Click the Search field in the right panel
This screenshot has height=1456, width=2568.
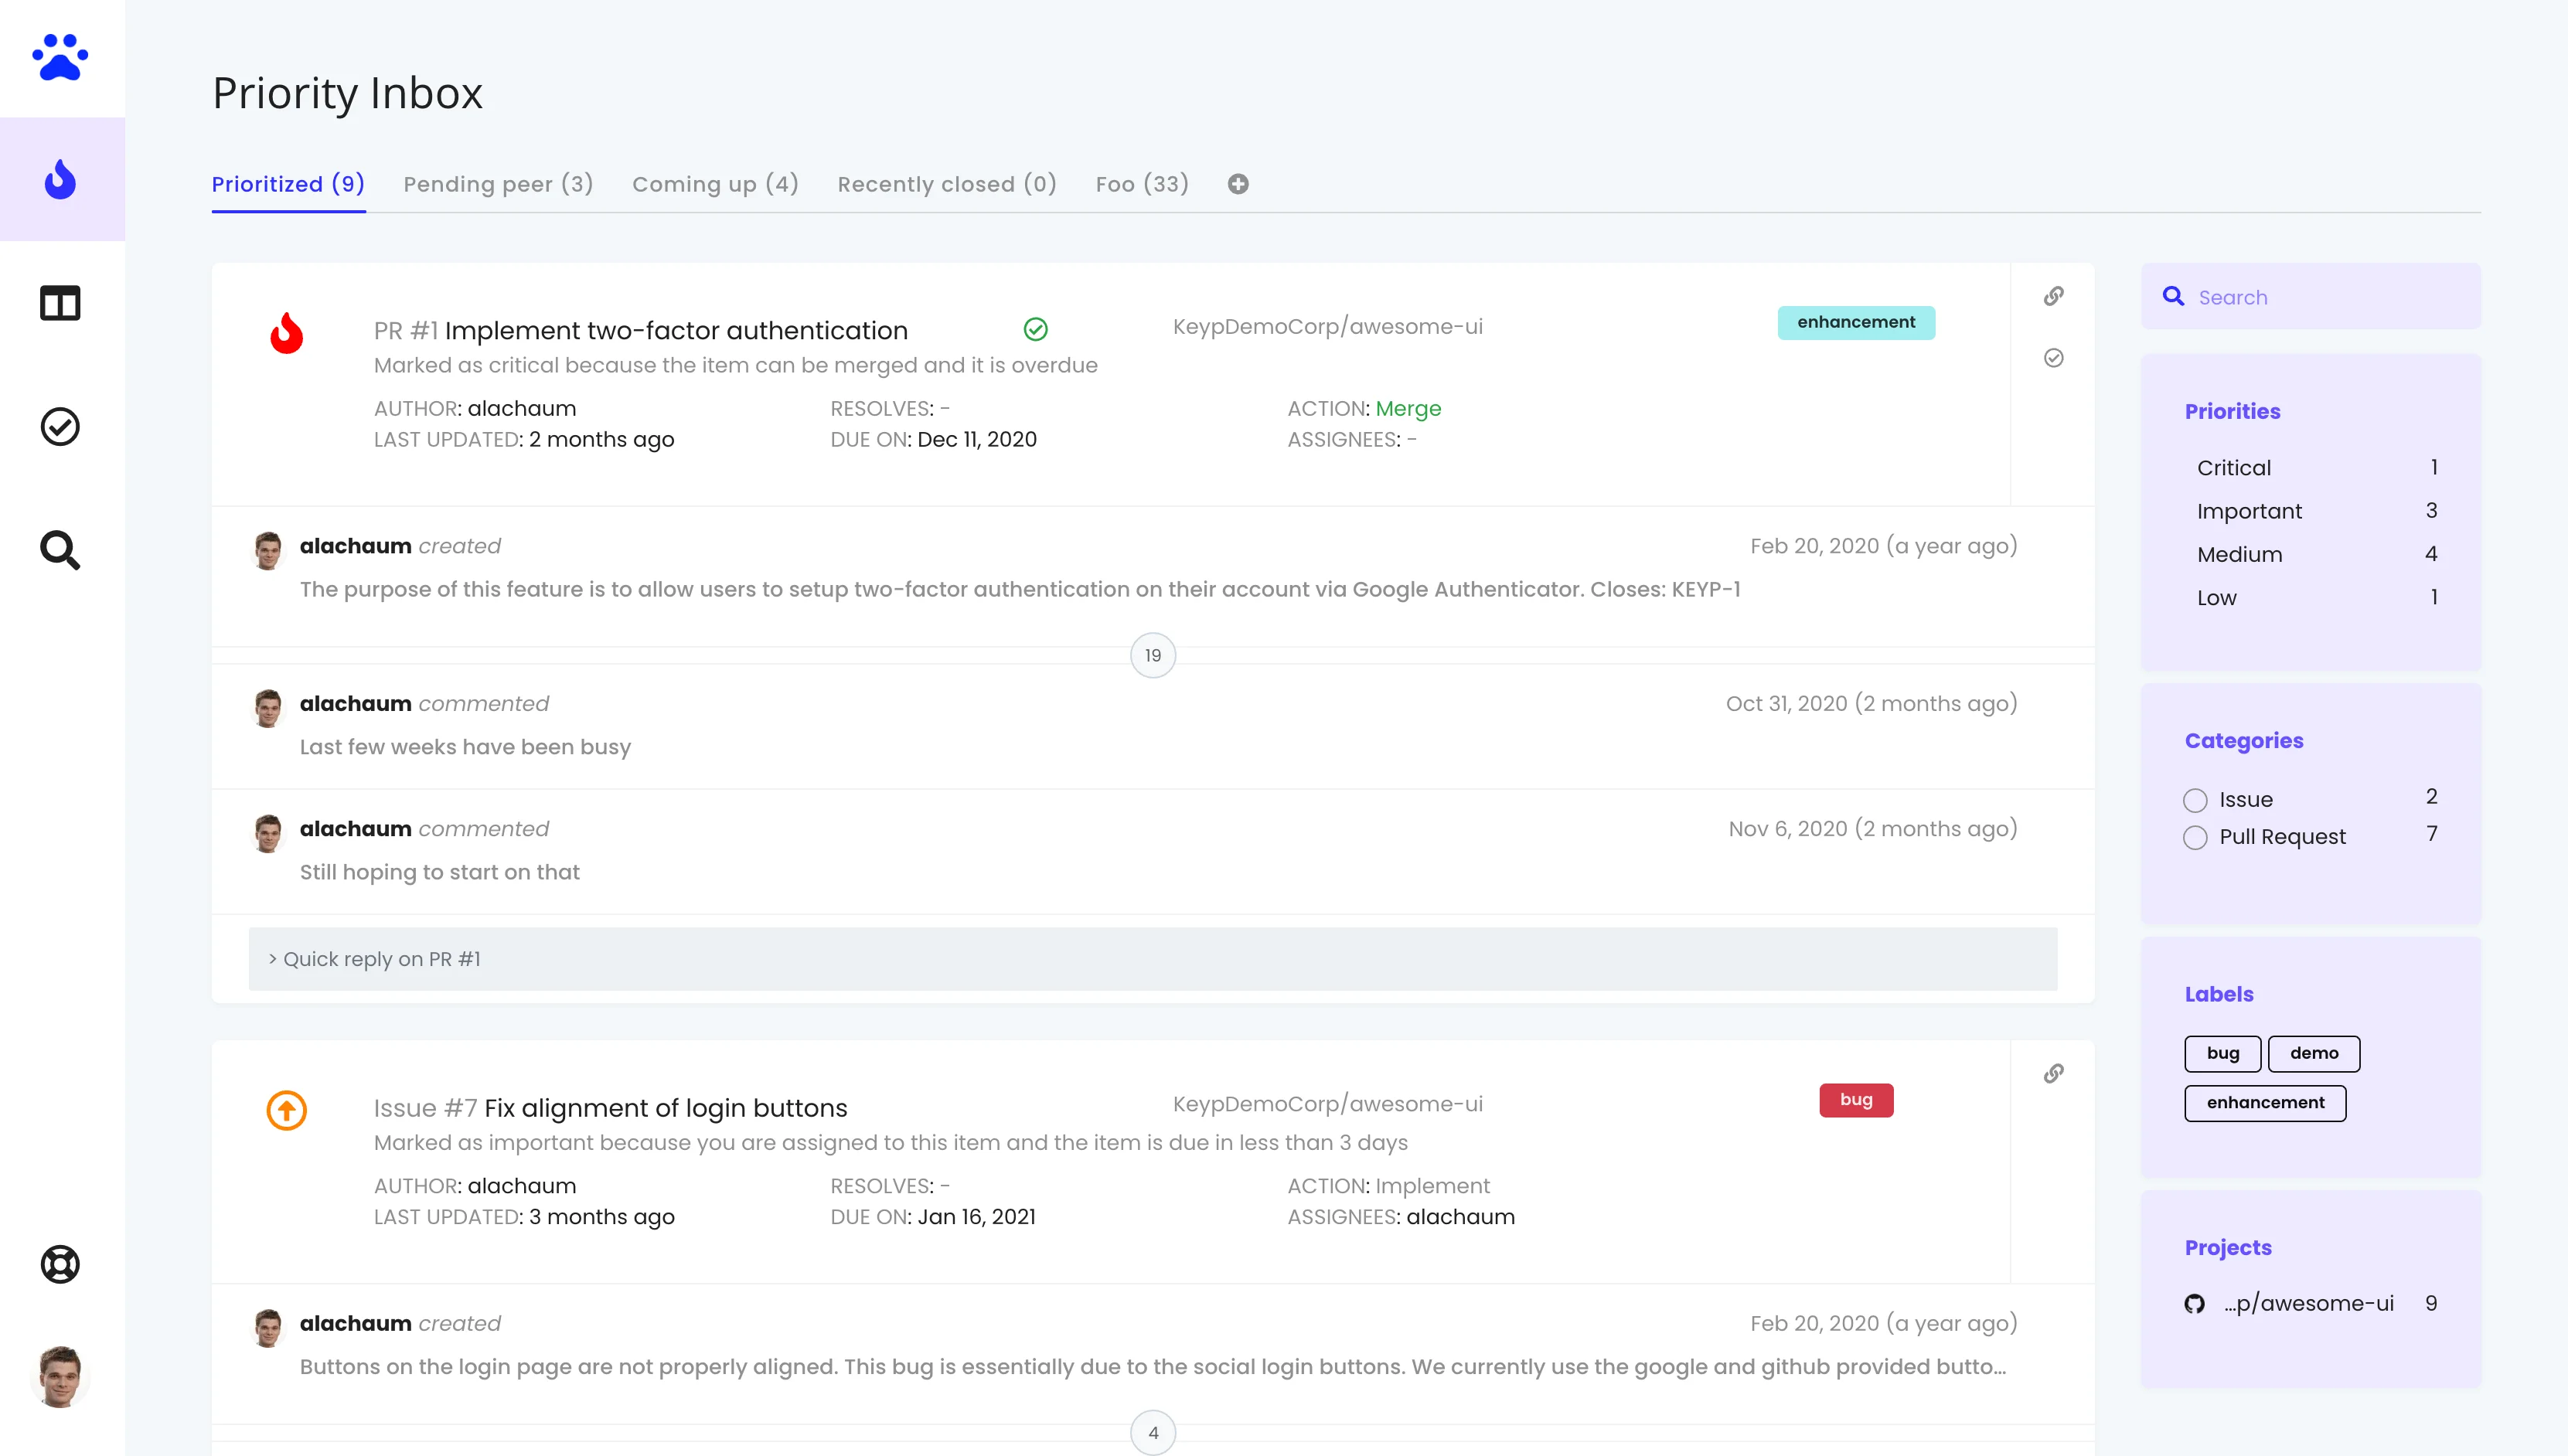tap(2311, 296)
